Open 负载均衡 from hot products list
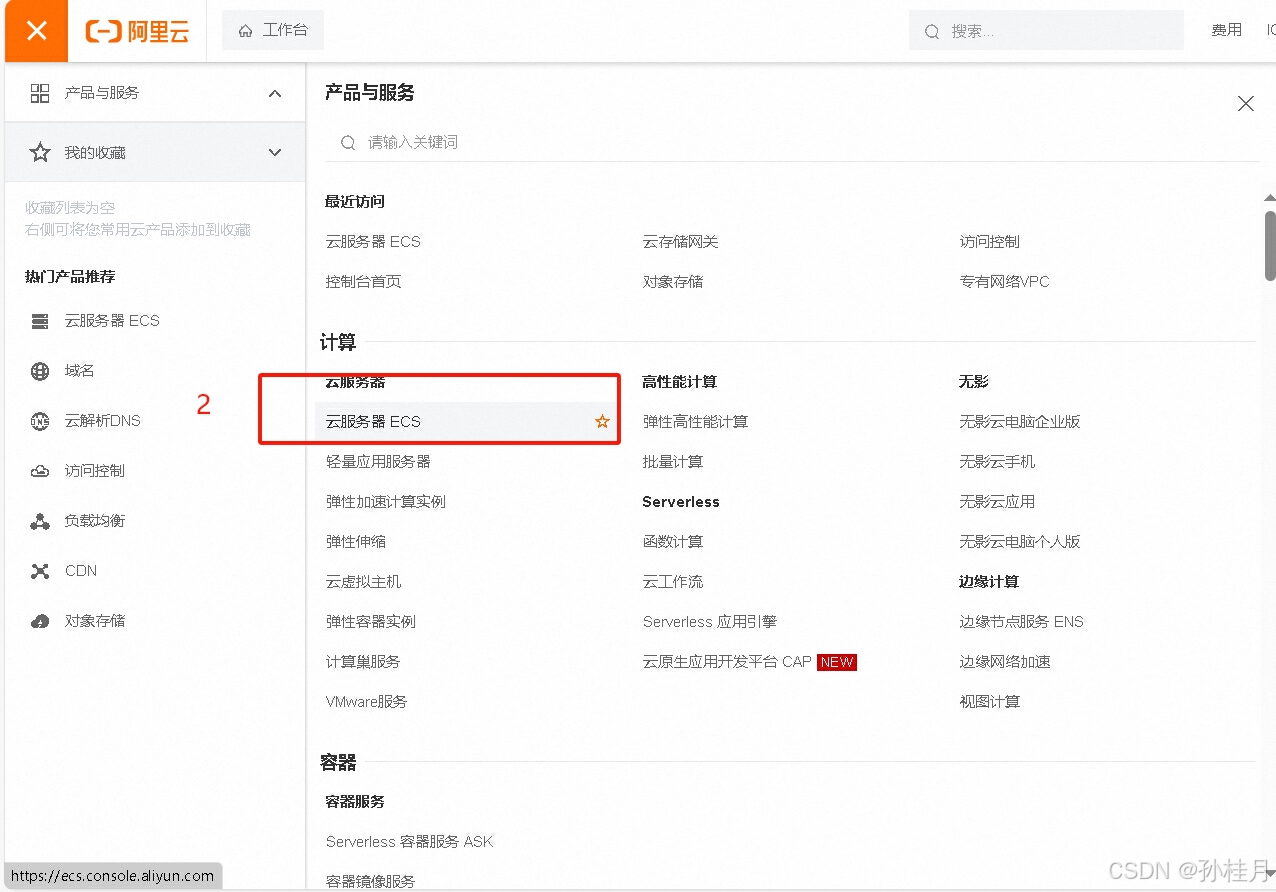 click(95, 521)
